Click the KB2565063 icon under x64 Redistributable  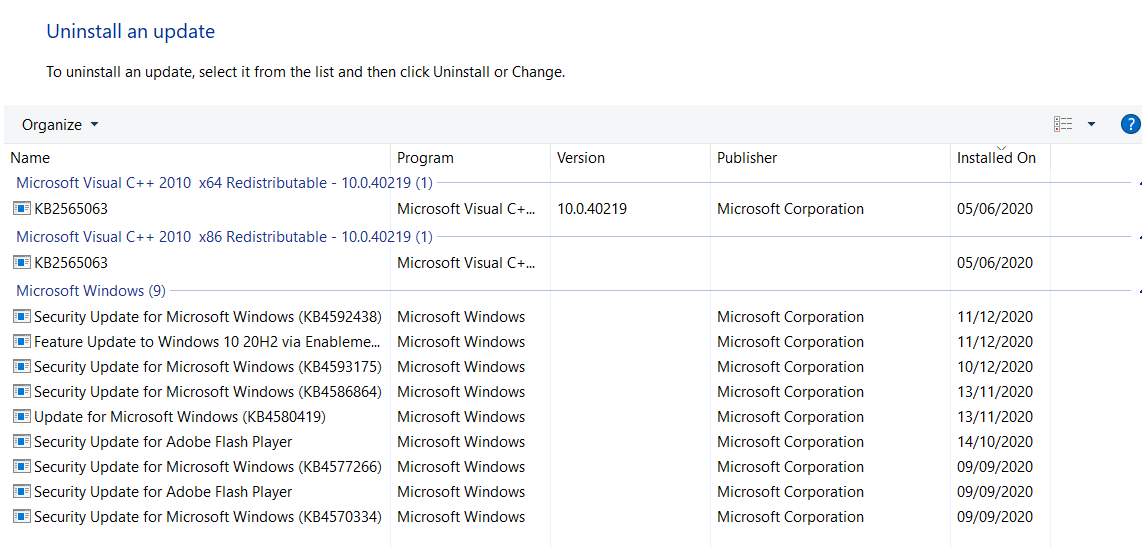pos(22,209)
